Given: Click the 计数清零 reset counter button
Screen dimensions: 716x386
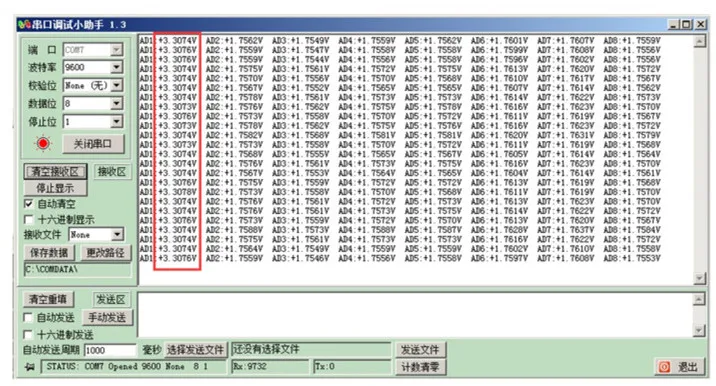Looking at the screenshot, I should coord(420,367).
